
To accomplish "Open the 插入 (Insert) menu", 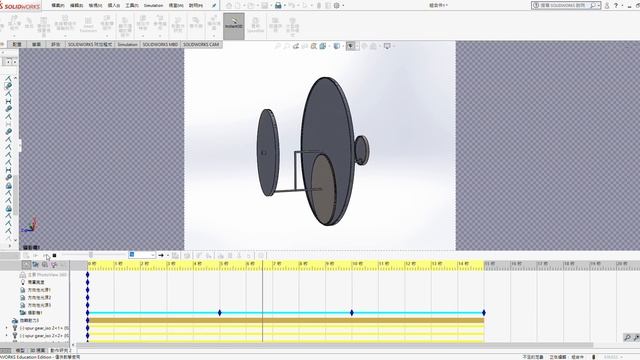I will coord(113,6).
